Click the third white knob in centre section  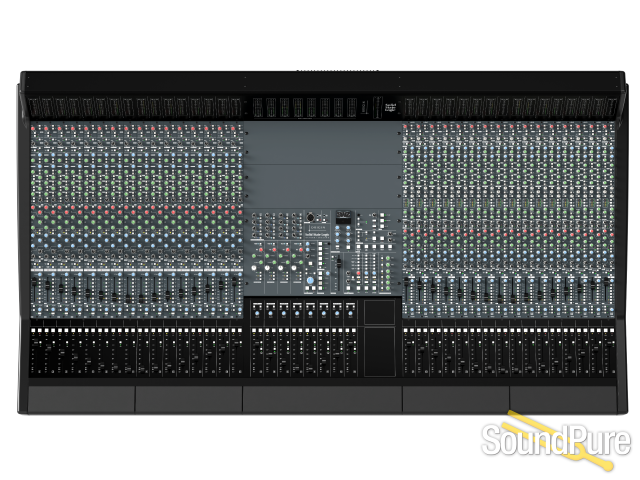tap(280, 268)
